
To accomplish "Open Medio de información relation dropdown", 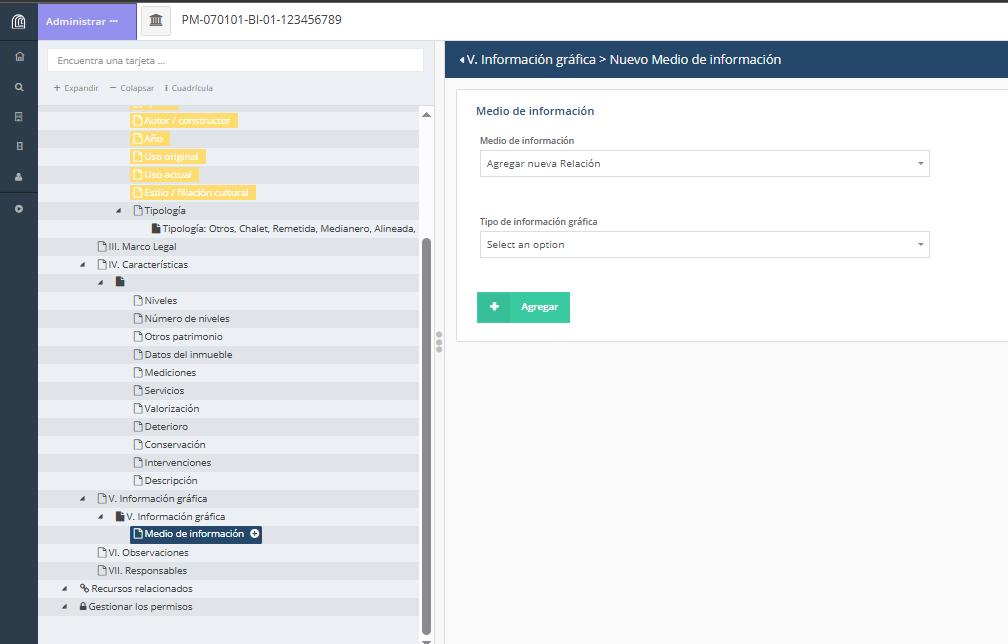I will point(704,164).
